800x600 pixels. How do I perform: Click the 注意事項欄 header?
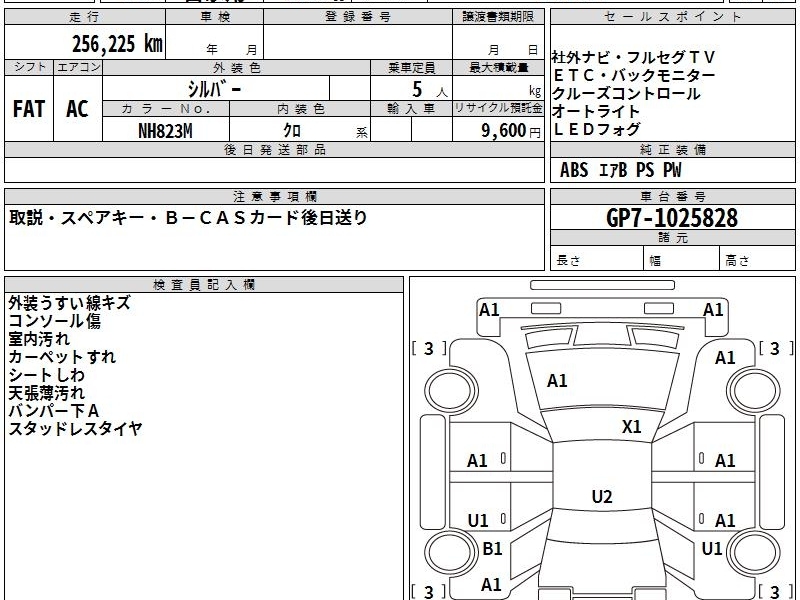pyautogui.click(x=274, y=196)
